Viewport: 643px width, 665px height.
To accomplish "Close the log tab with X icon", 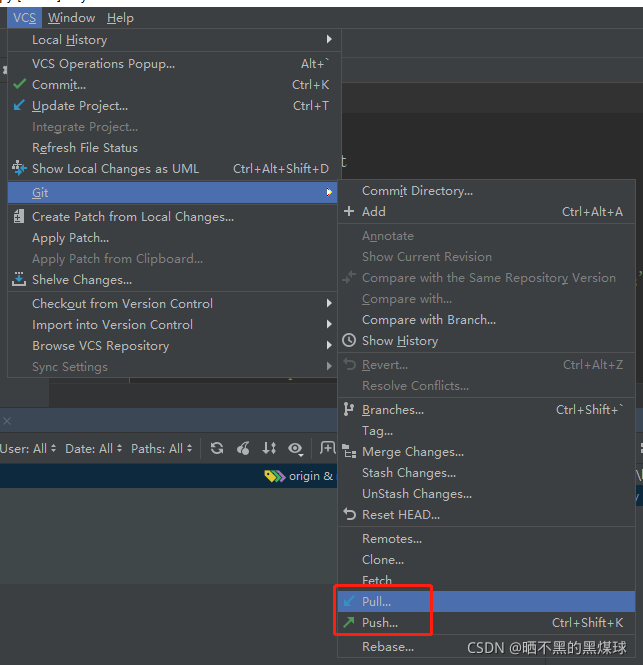I will [7, 421].
